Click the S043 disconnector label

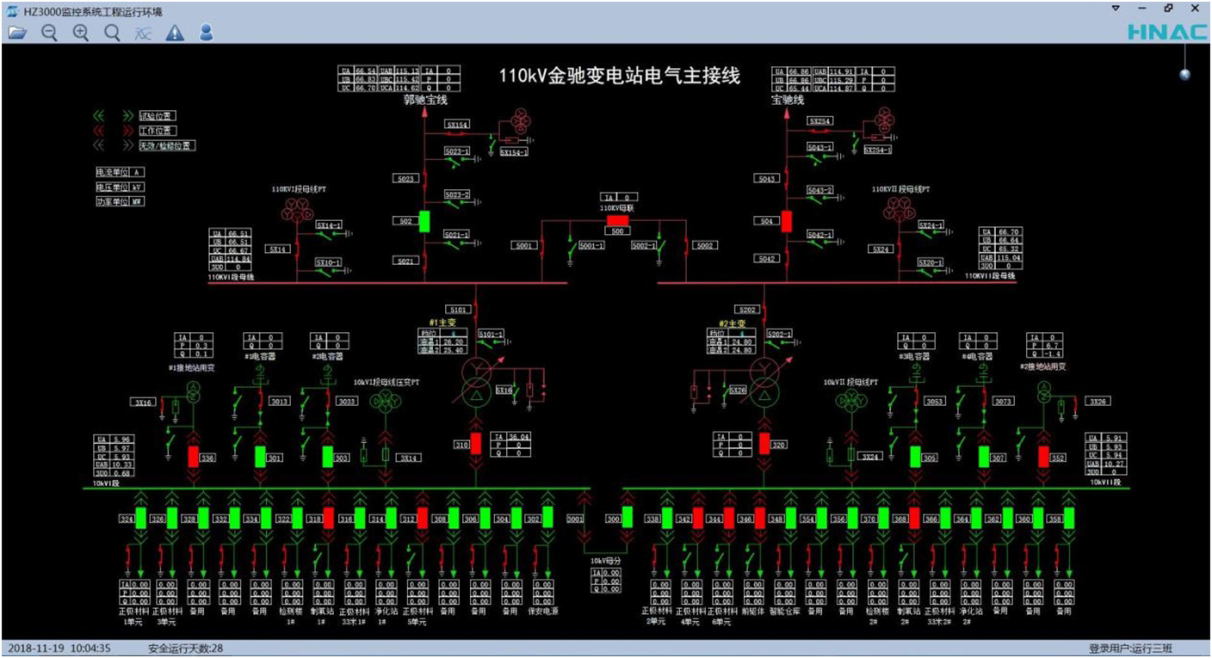tap(767, 179)
